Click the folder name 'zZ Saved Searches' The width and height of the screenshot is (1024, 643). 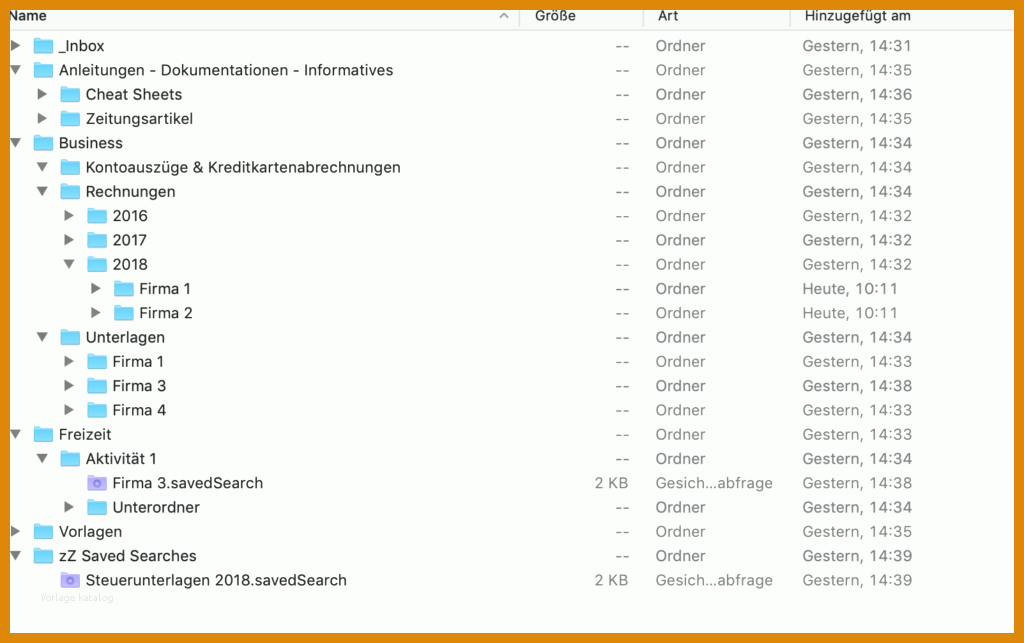point(127,556)
